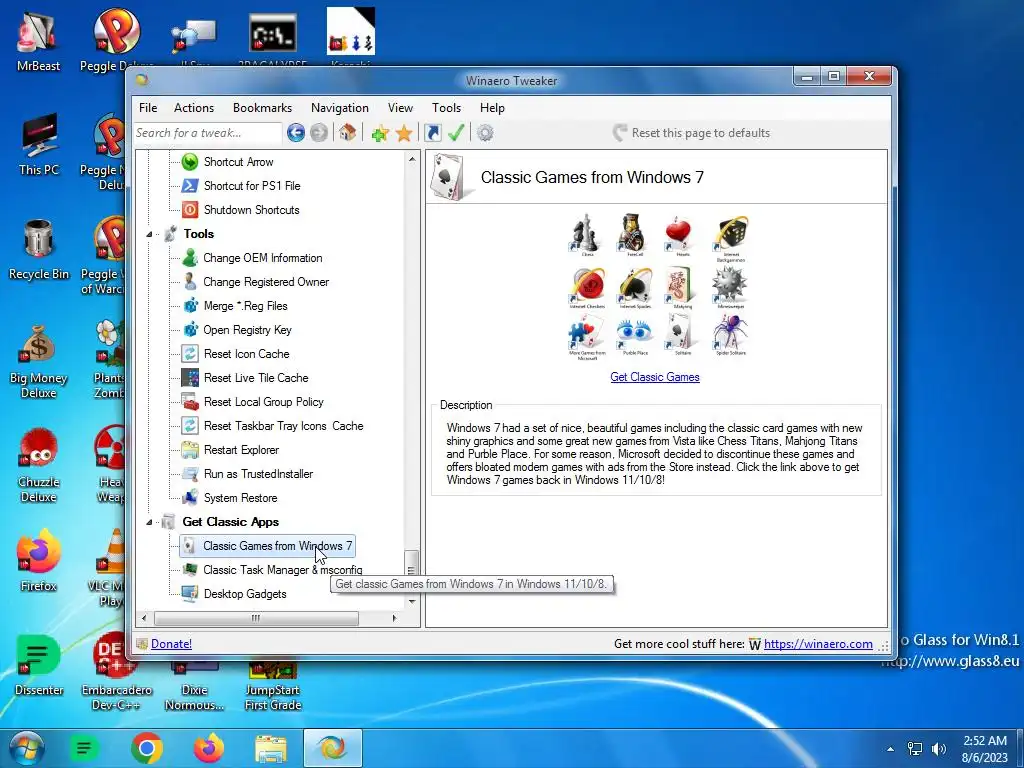Select System Restore tool
This screenshot has height=768, width=1024.
coord(240,498)
